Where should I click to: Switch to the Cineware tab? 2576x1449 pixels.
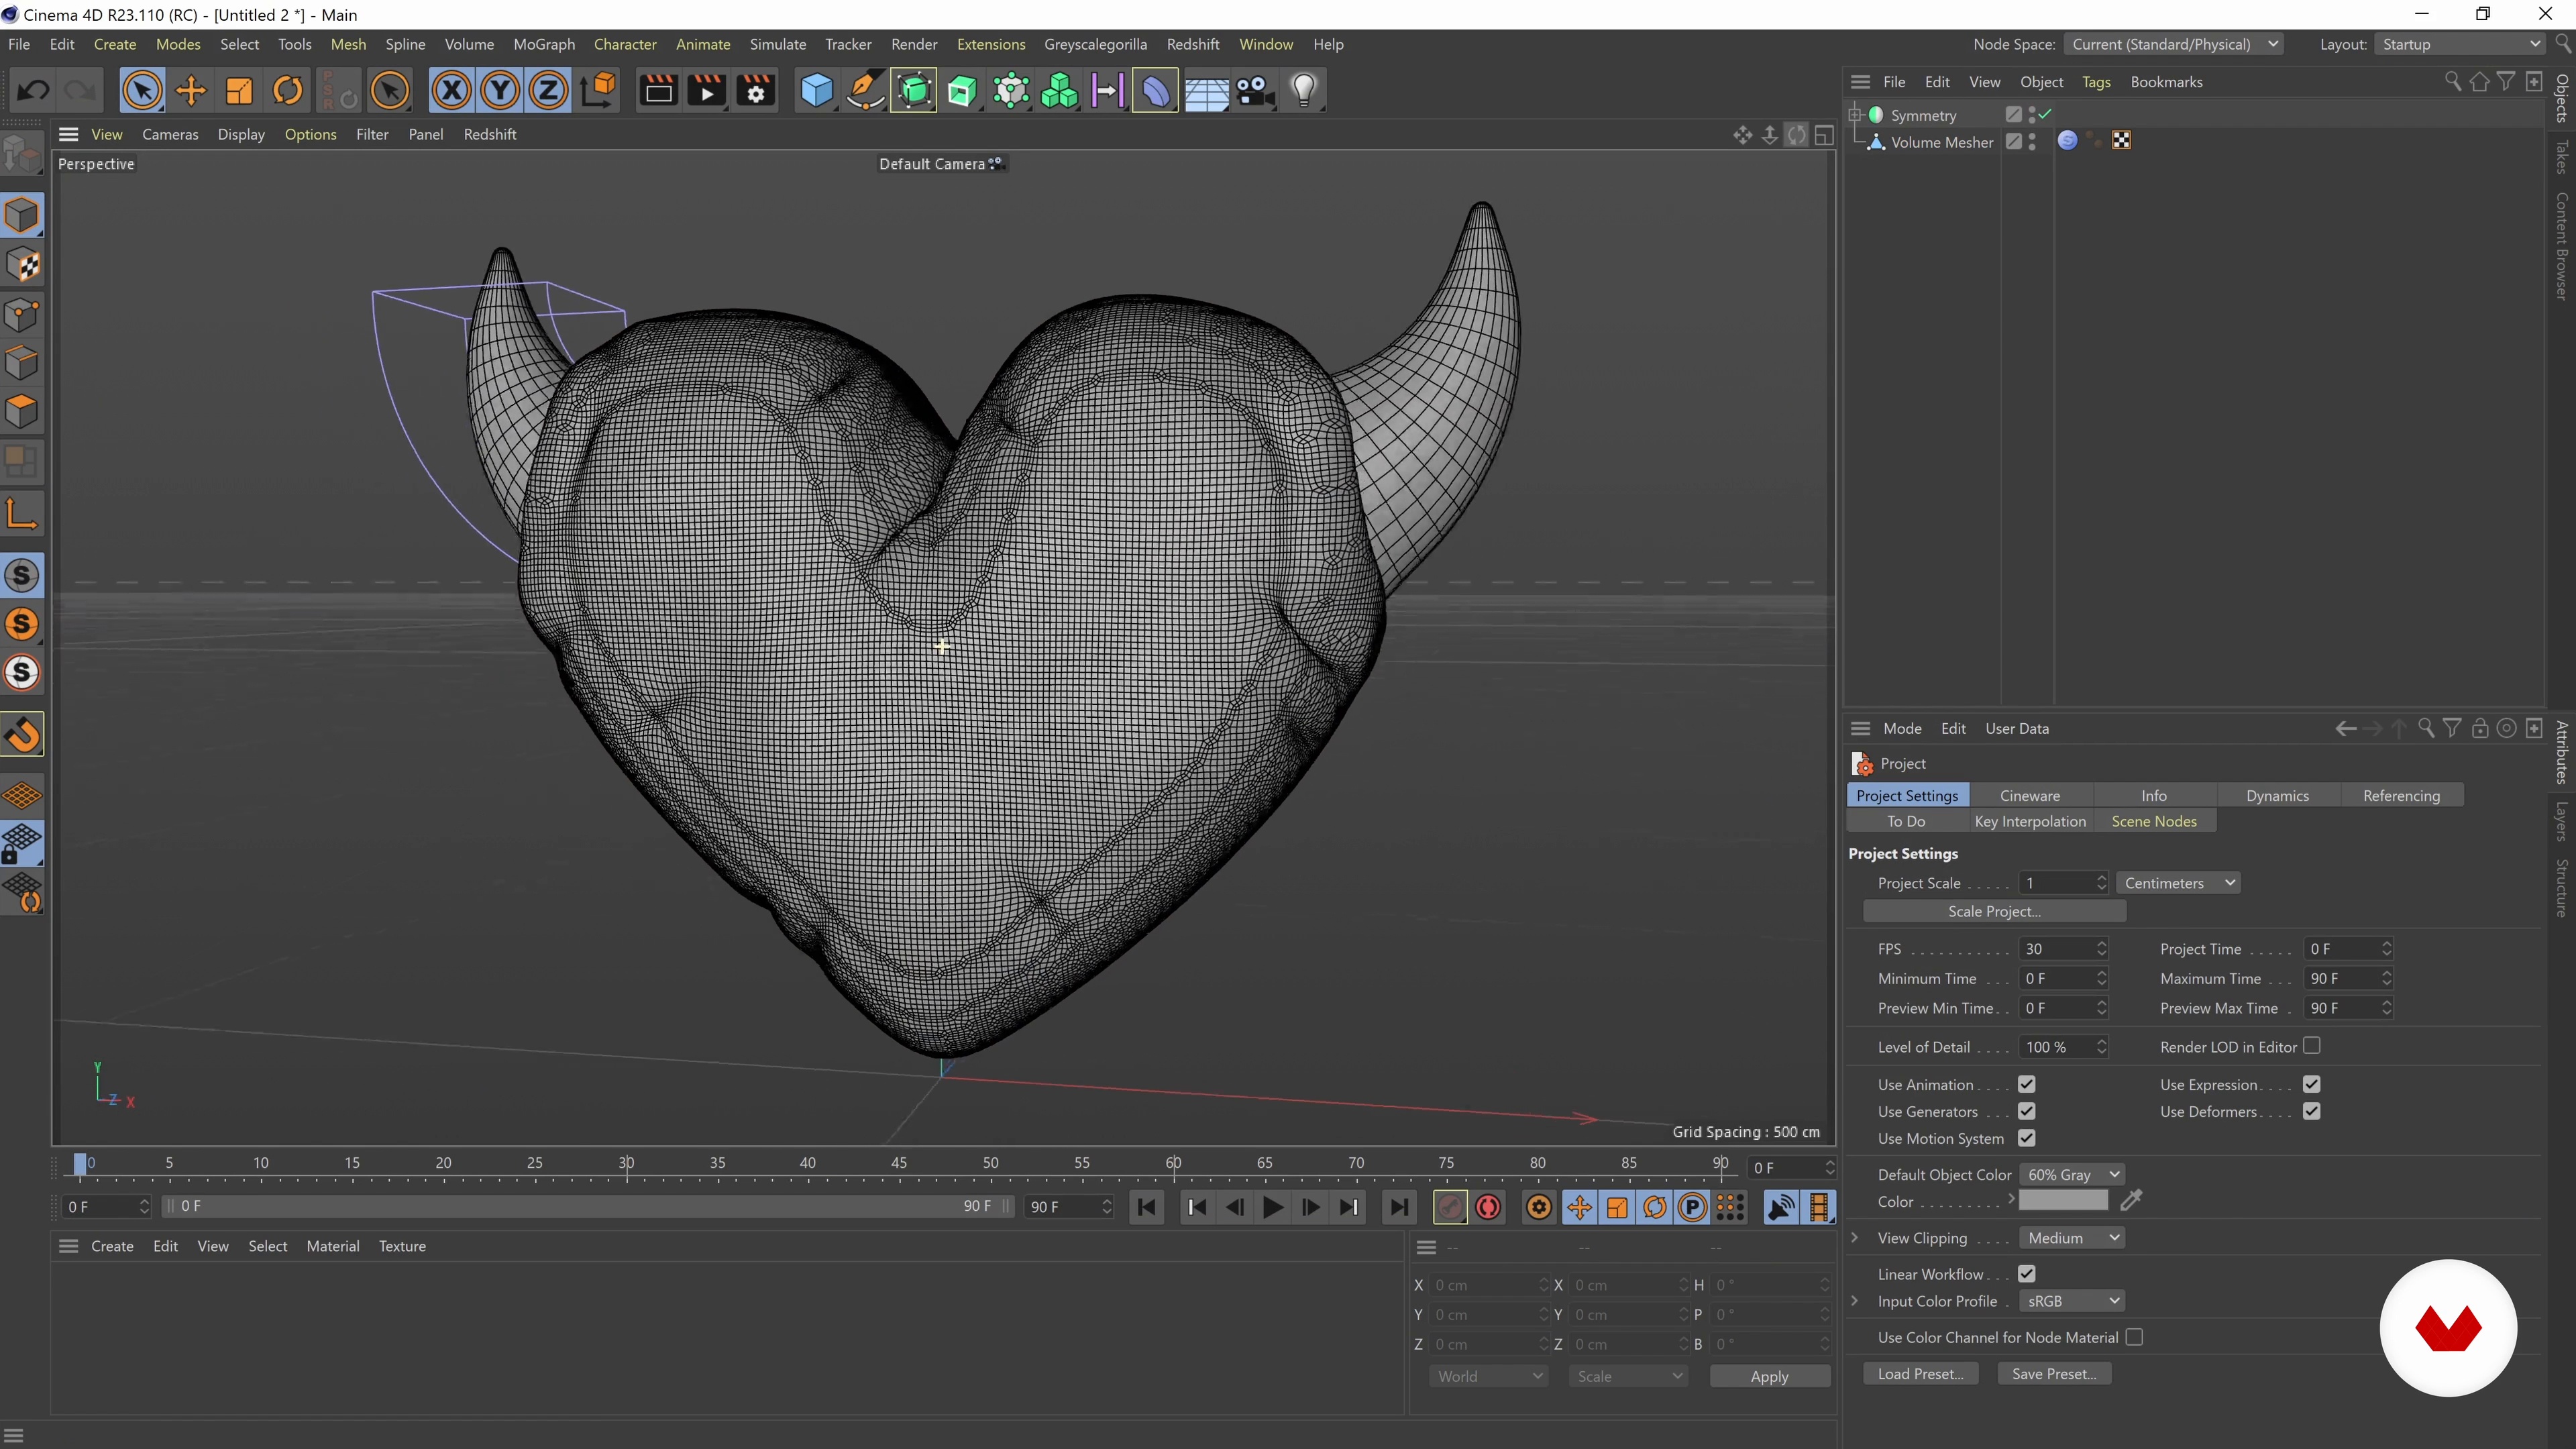tap(2030, 796)
